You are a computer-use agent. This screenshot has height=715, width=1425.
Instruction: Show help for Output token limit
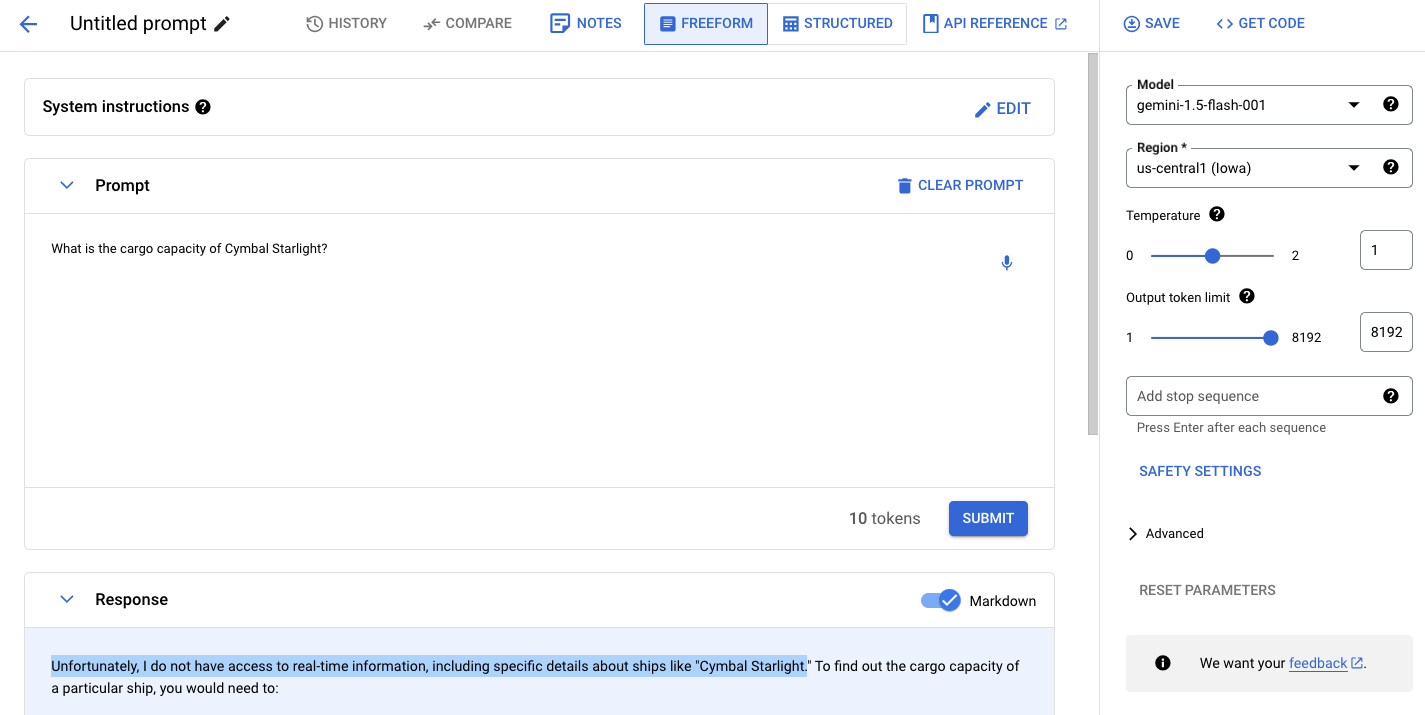click(x=1247, y=296)
